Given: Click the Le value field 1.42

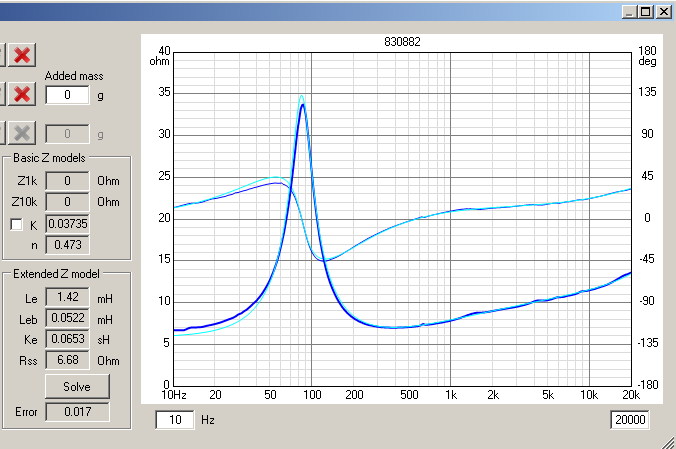Looking at the screenshot, I should point(67,297).
